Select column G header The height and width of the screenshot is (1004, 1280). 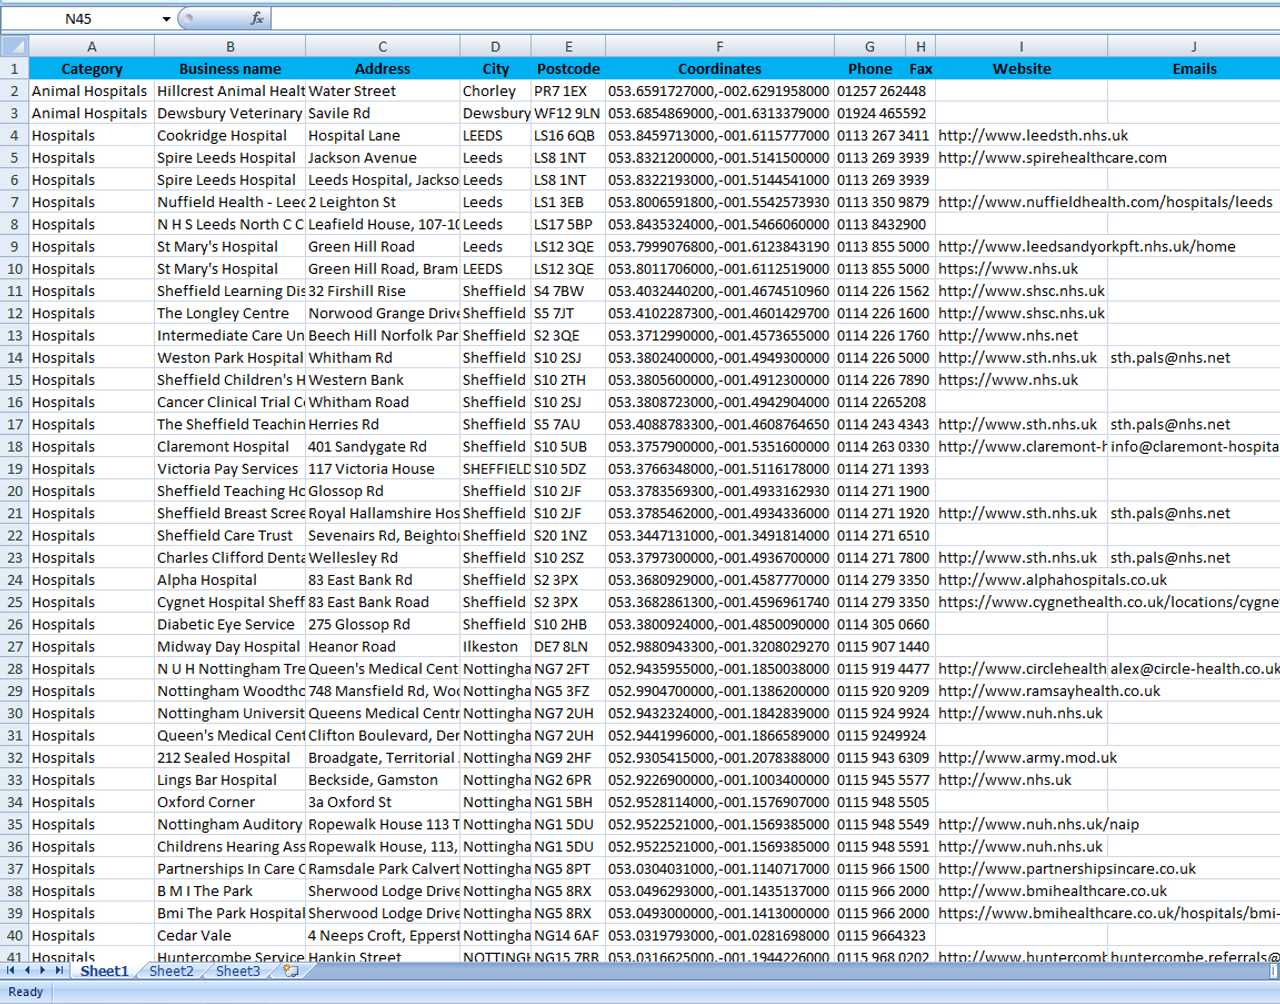tap(870, 46)
